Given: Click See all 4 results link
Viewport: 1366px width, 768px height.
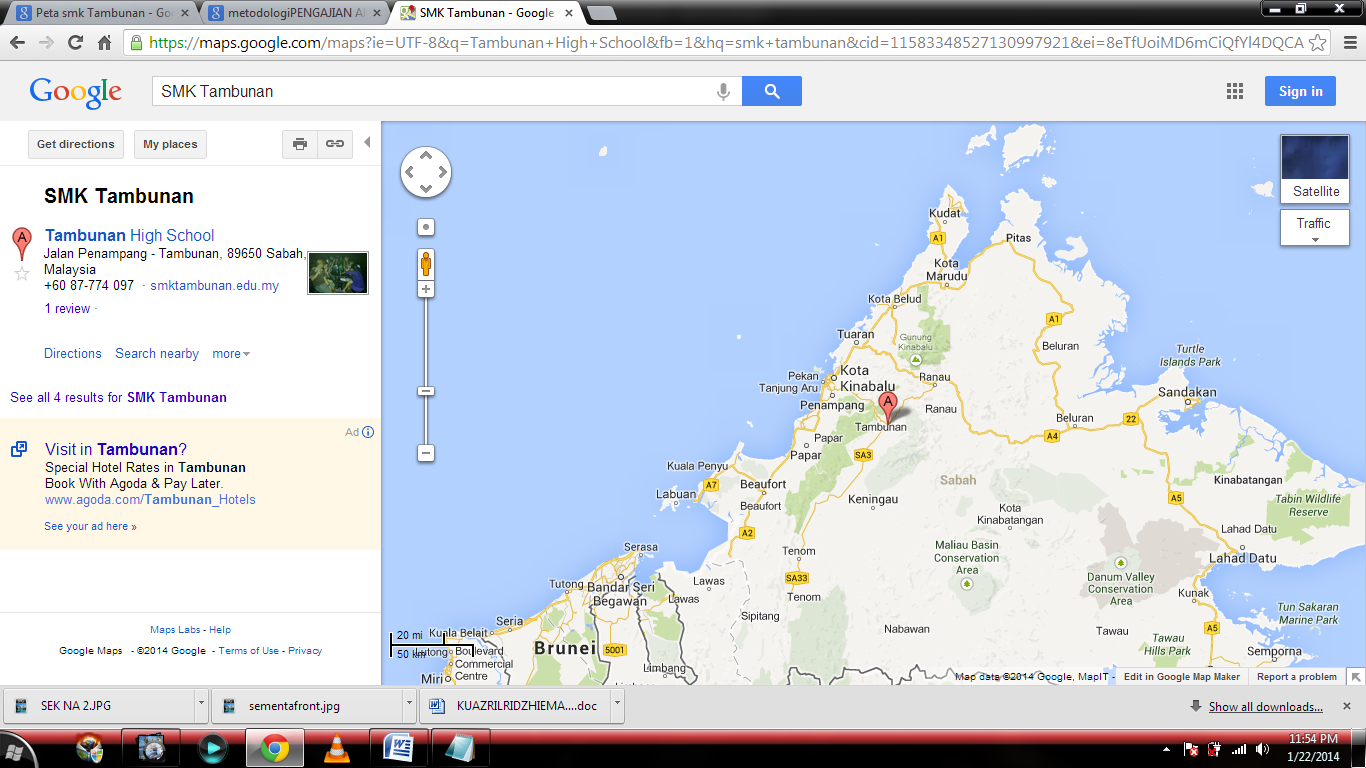Looking at the screenshot, I should (118, 397).
